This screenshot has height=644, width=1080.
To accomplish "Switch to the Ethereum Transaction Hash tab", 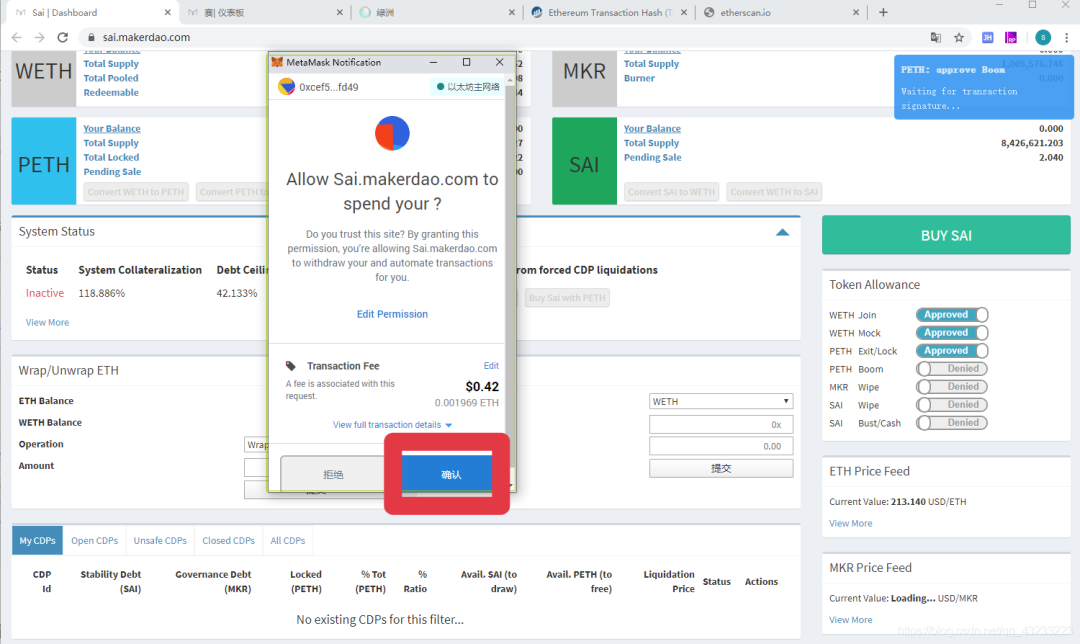I will pos(609,12).
